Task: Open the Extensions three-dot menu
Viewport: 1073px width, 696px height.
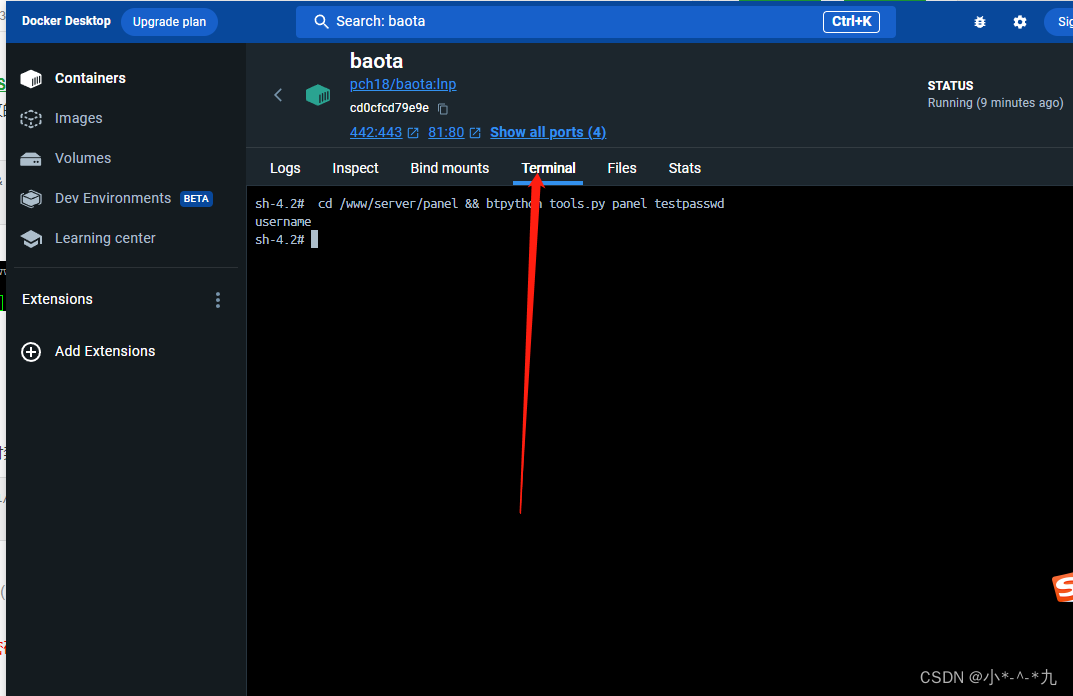Action: (218, 300)
